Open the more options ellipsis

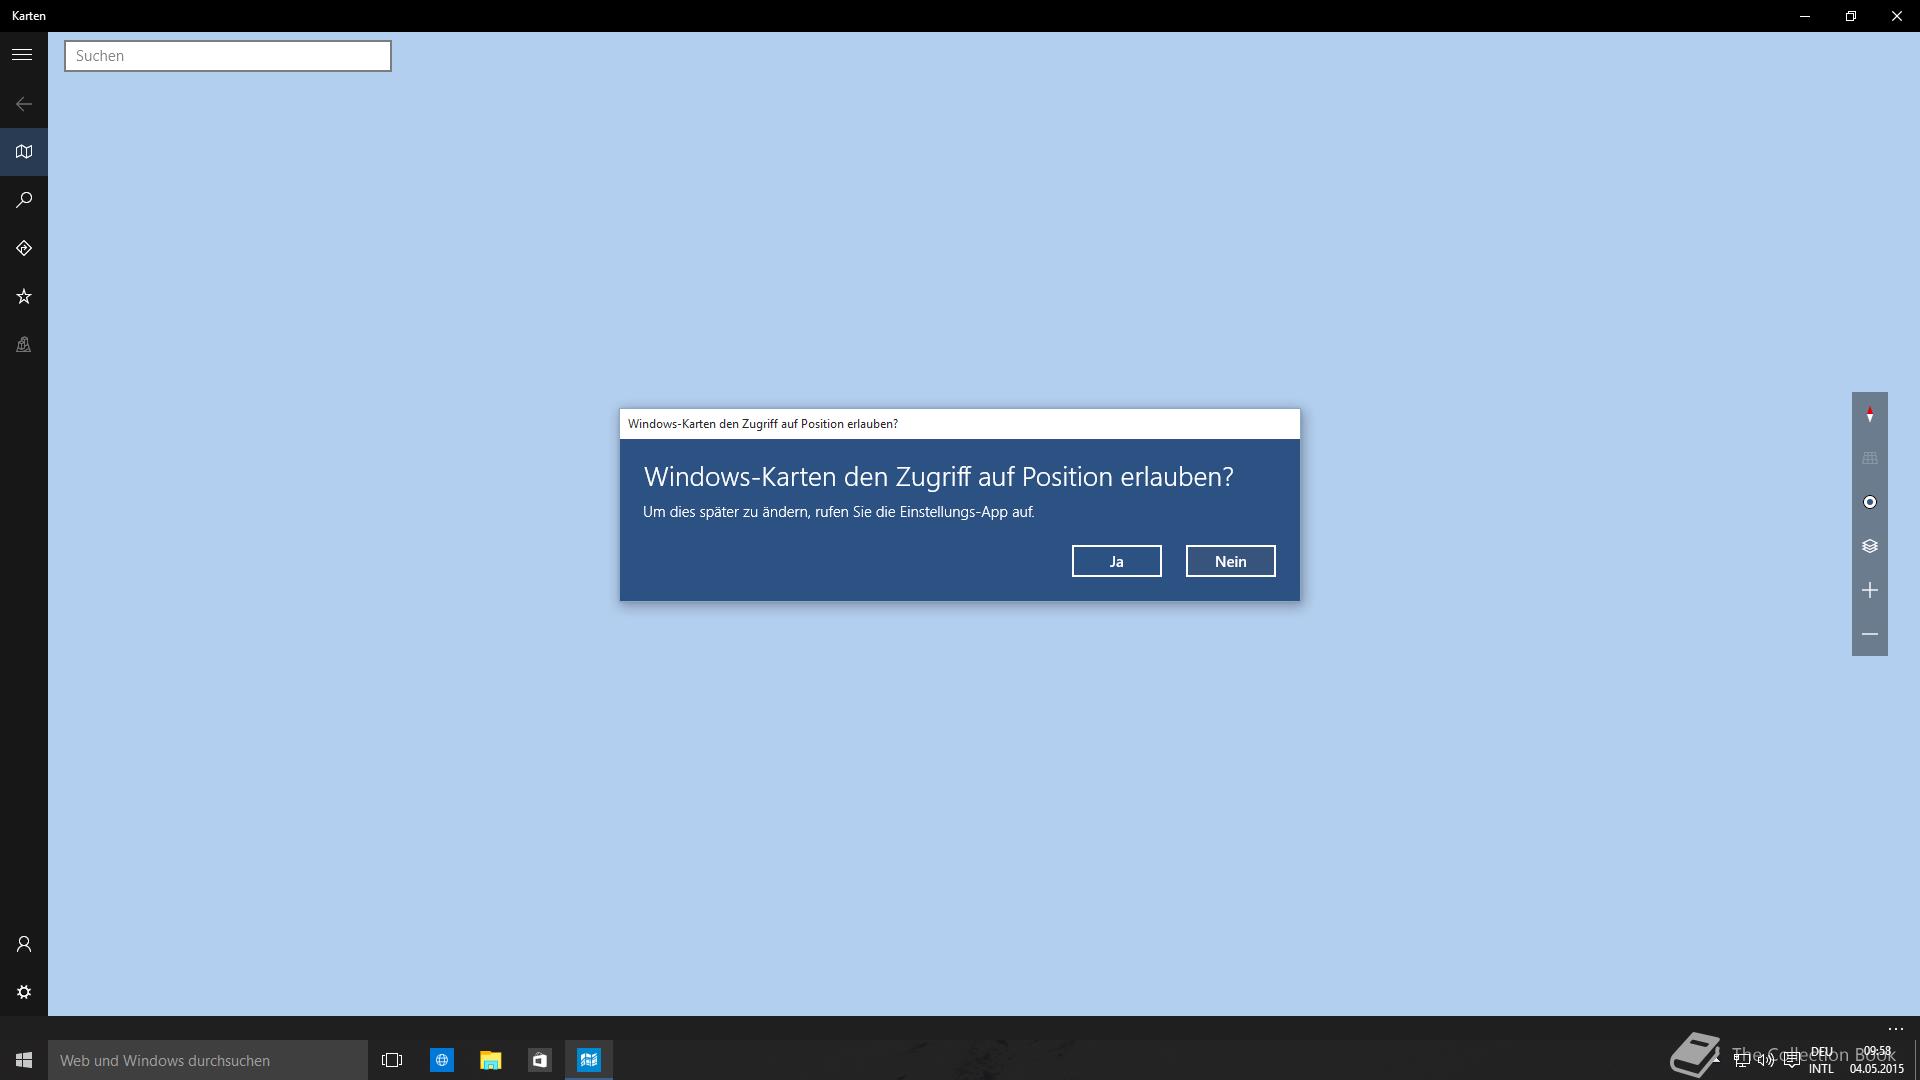[x=1895, y=1028]
